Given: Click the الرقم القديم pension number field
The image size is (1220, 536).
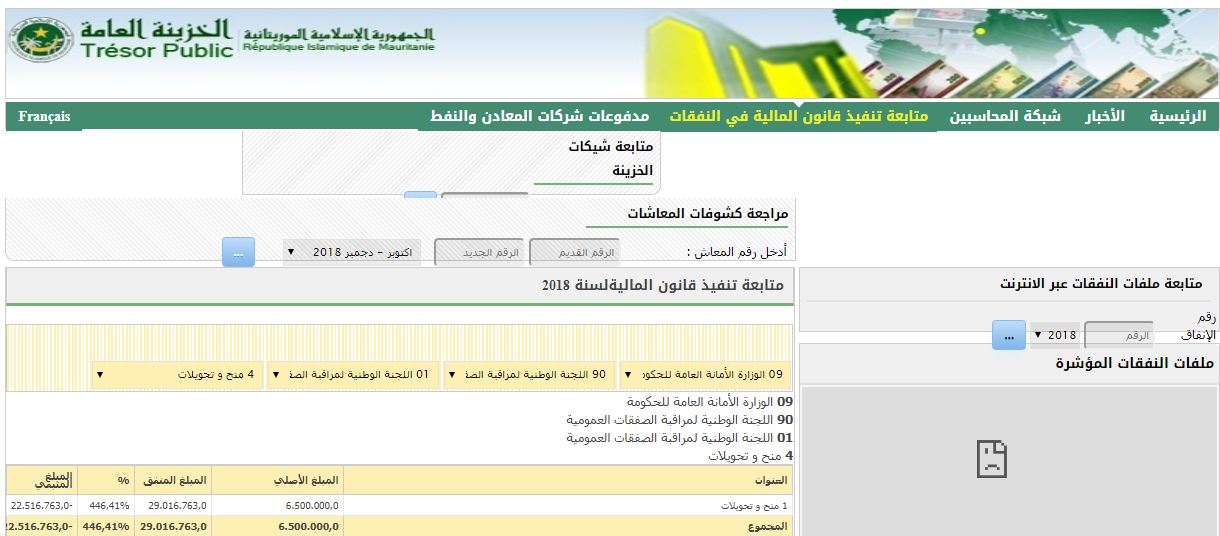Looking at the screenshot, I should pyautogui.click(x=574, y=252).
